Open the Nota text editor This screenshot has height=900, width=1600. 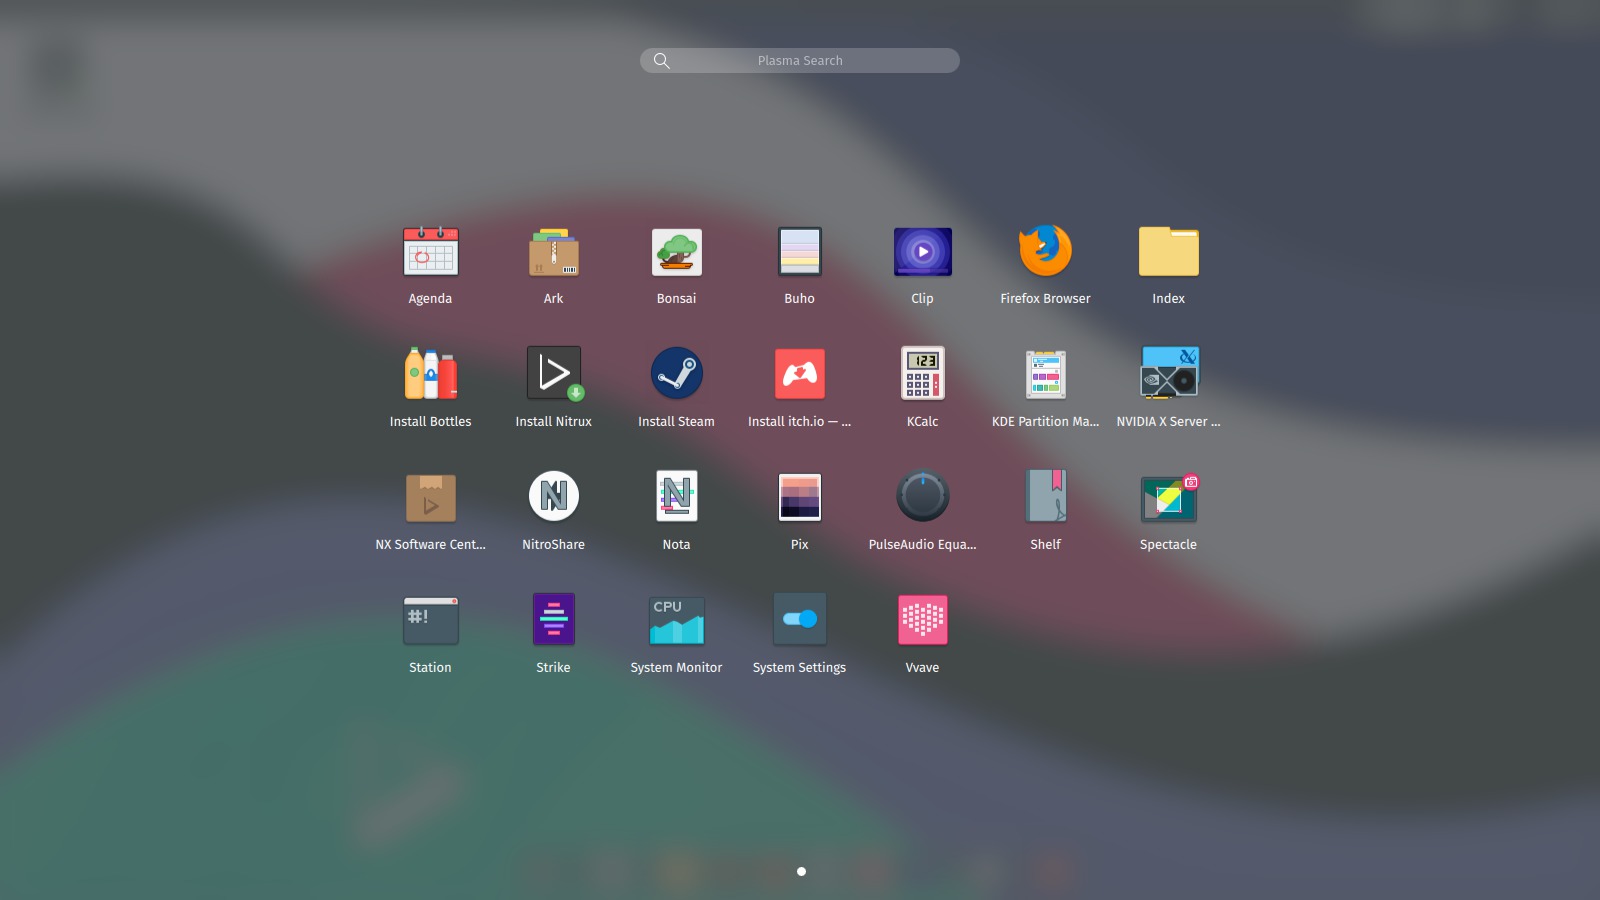pos(676,496)
